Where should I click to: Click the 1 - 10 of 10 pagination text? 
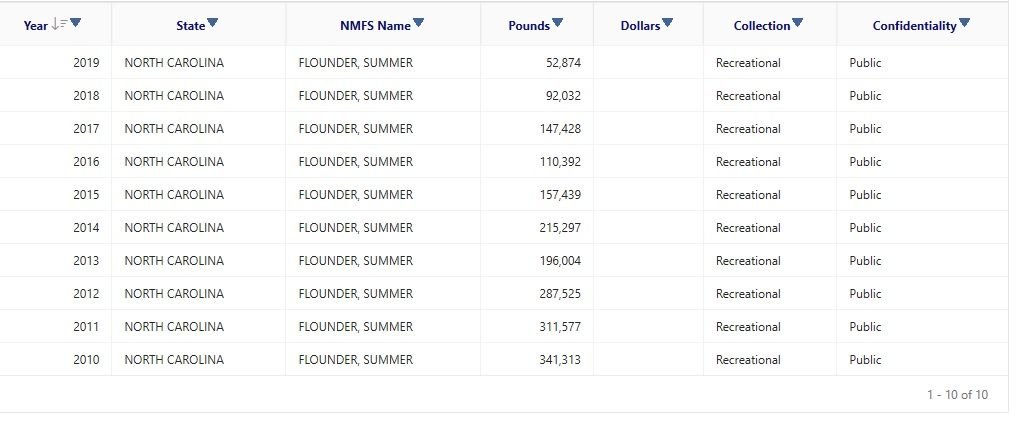pyautogui.click(x=957, y=395)
